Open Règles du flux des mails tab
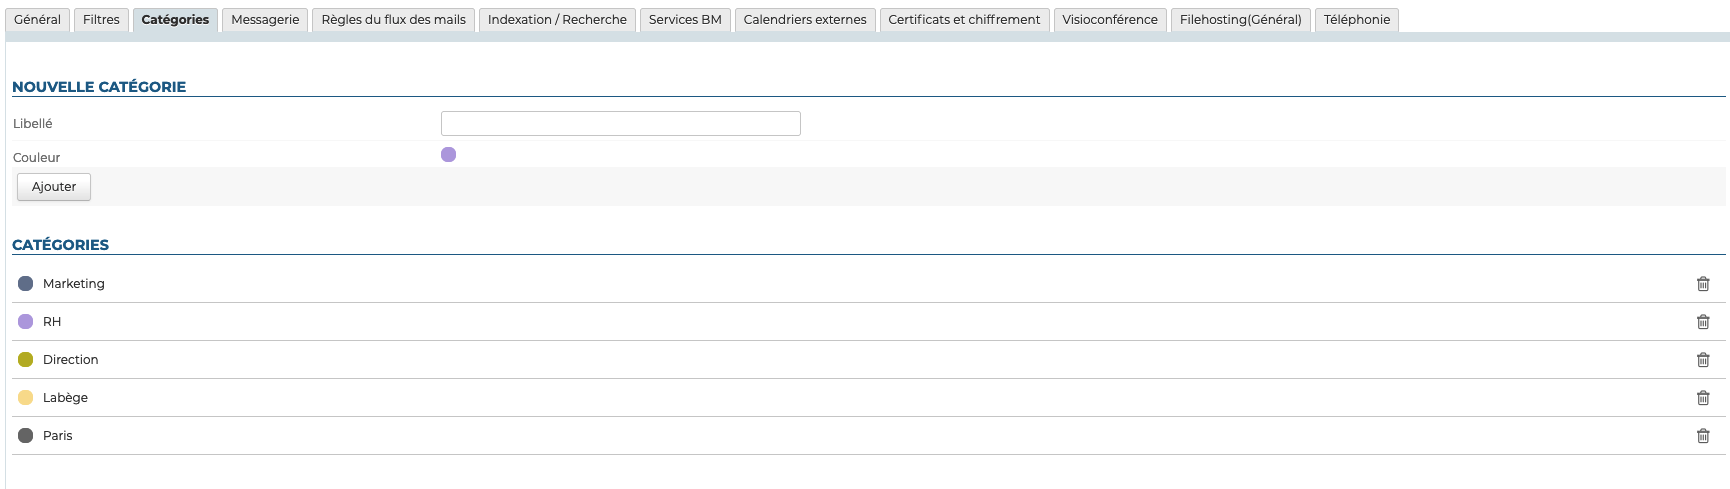1730x489 pixels. tap(393, 20)
